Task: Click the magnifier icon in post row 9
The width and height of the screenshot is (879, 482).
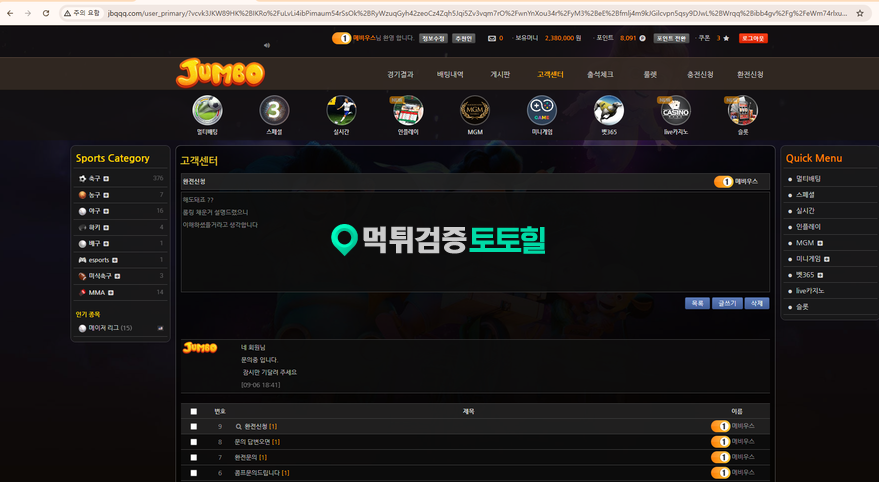Action: coord(239,427)
